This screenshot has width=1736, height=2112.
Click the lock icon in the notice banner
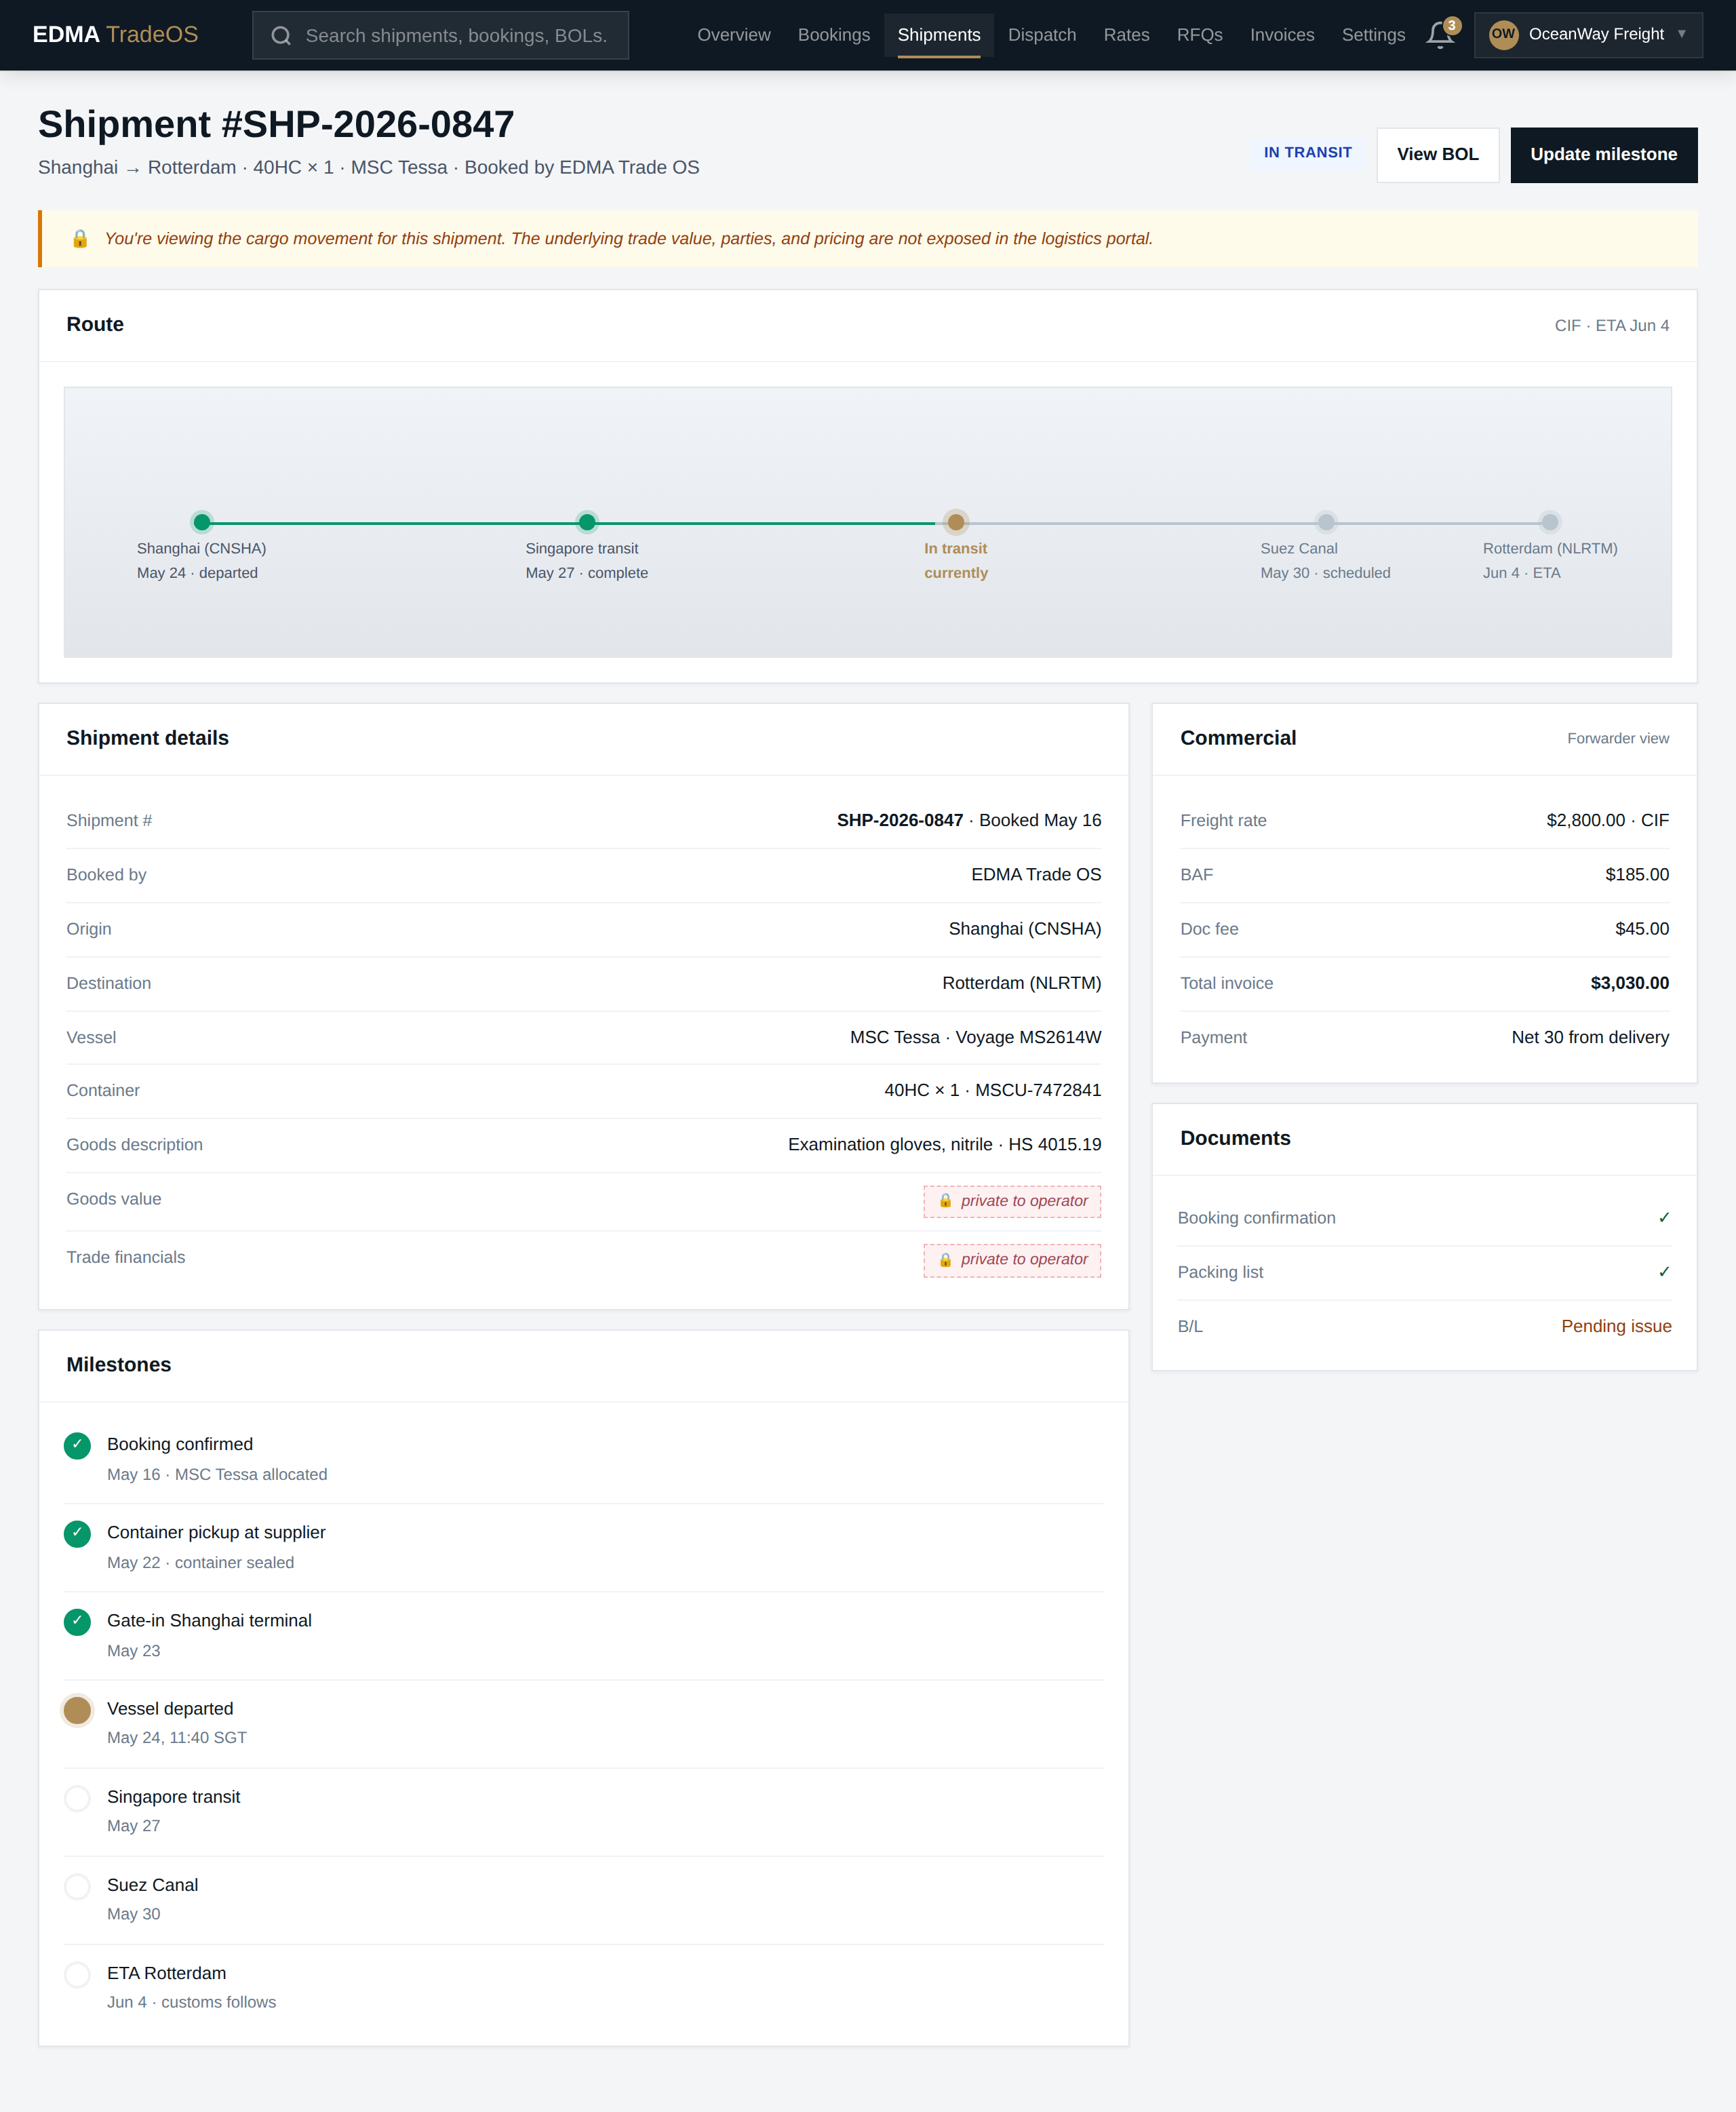(x=80, y=239)
